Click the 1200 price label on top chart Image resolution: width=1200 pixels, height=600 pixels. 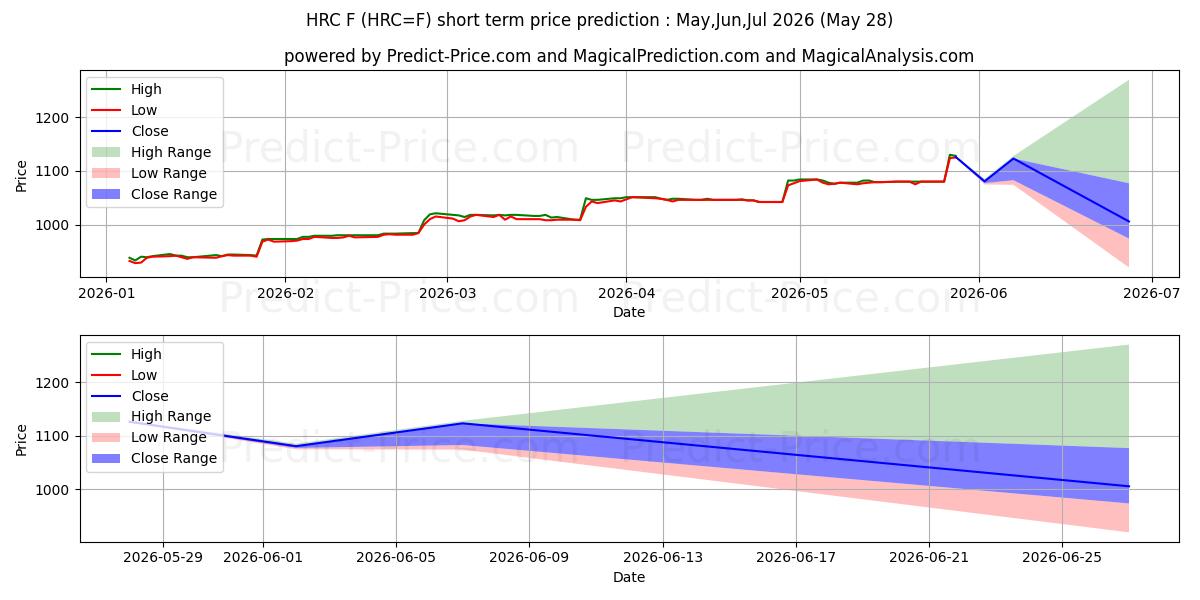(56, 118)
